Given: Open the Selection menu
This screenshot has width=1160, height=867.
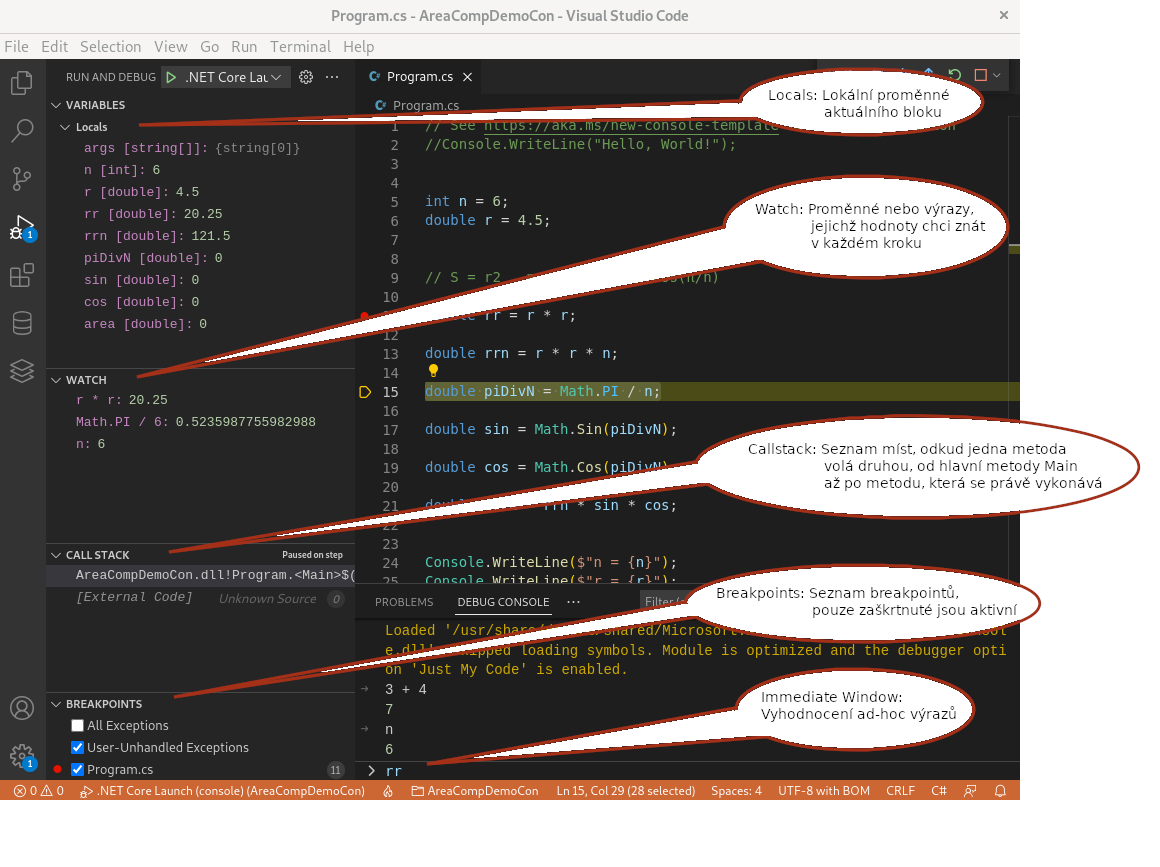Looking at the screenshot, I should click(110, 47).
